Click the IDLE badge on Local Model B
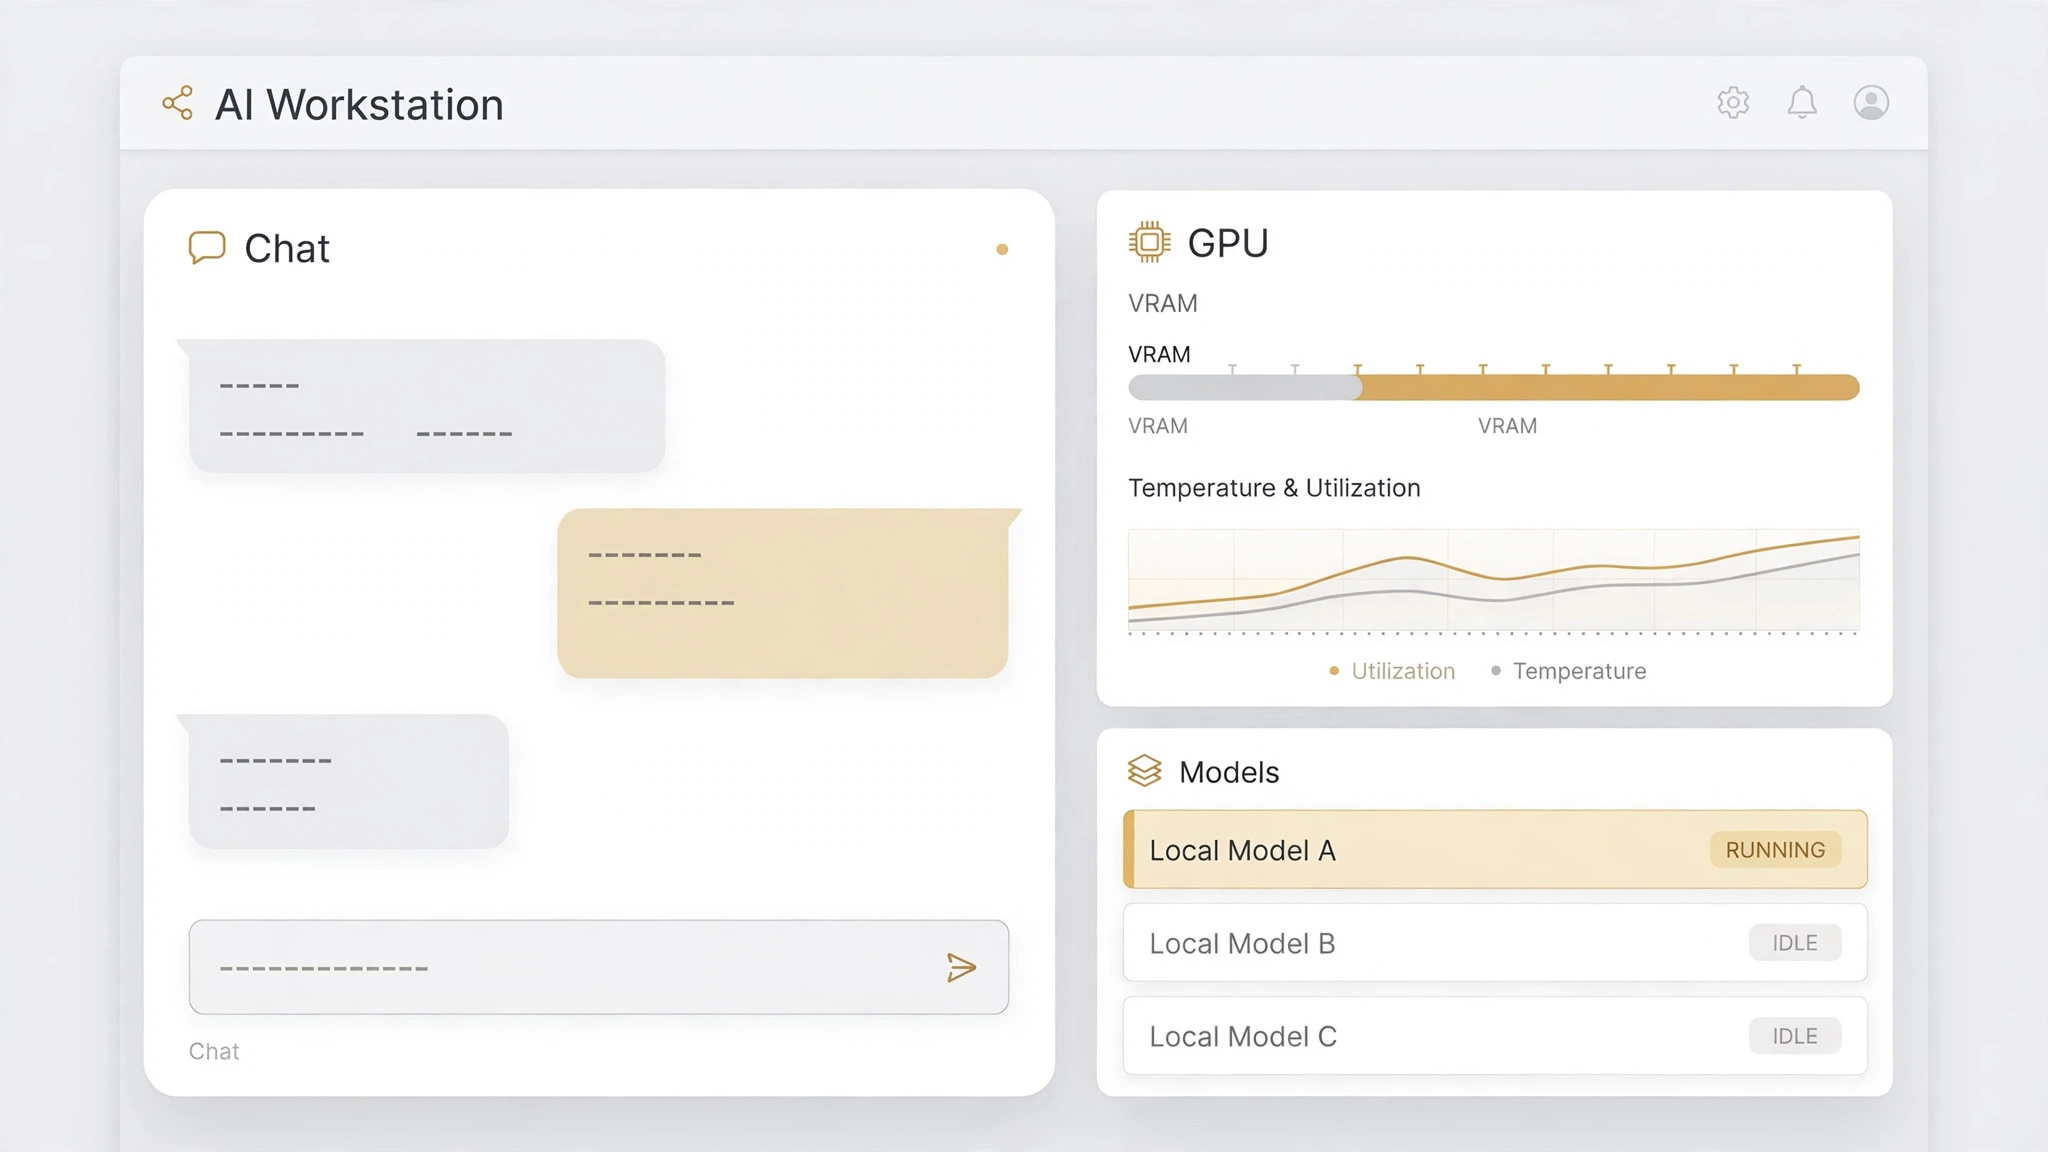Screen dimensions: 2048x1152 click(1795, 942)
